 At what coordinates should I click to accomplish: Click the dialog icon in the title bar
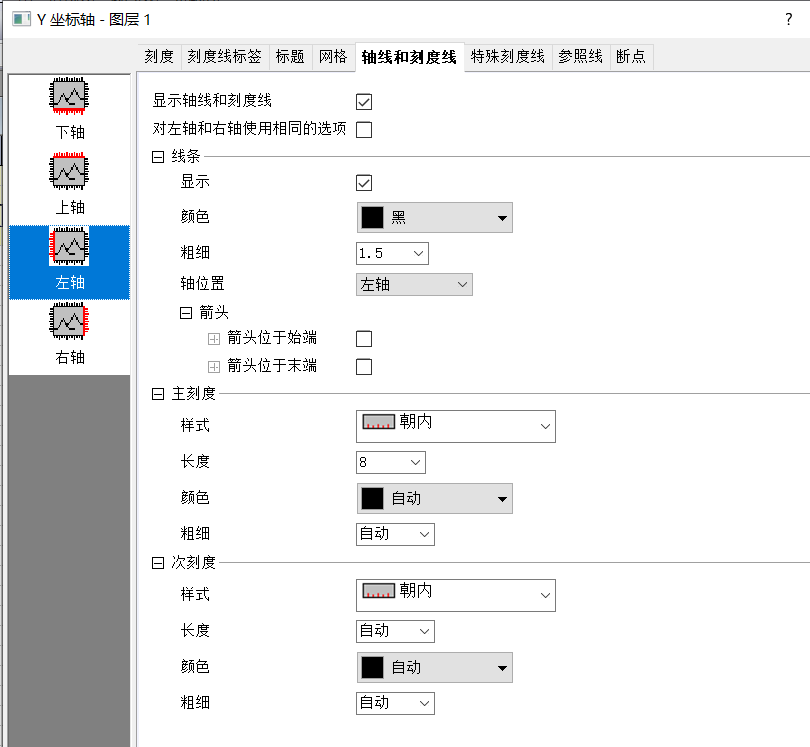20,19
